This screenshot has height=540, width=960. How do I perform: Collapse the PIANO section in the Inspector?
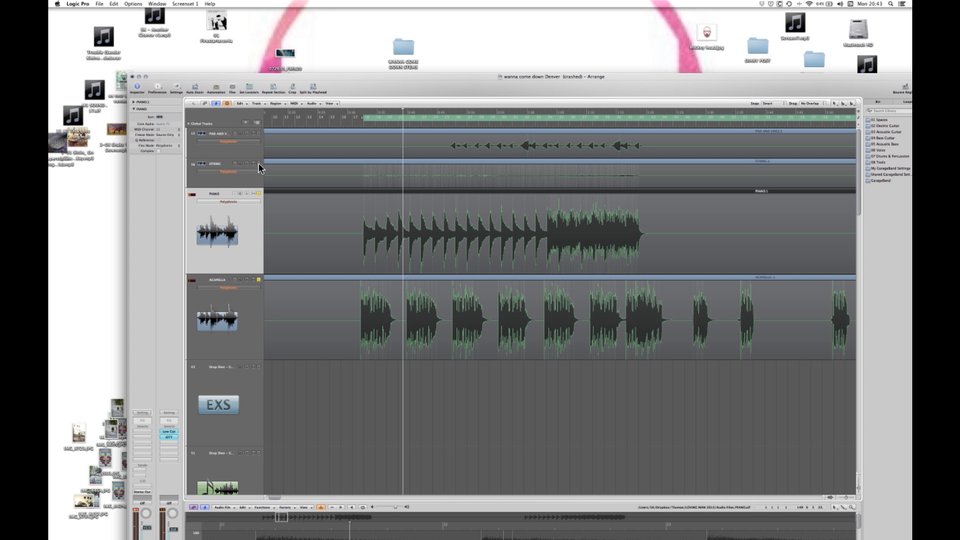133,109
